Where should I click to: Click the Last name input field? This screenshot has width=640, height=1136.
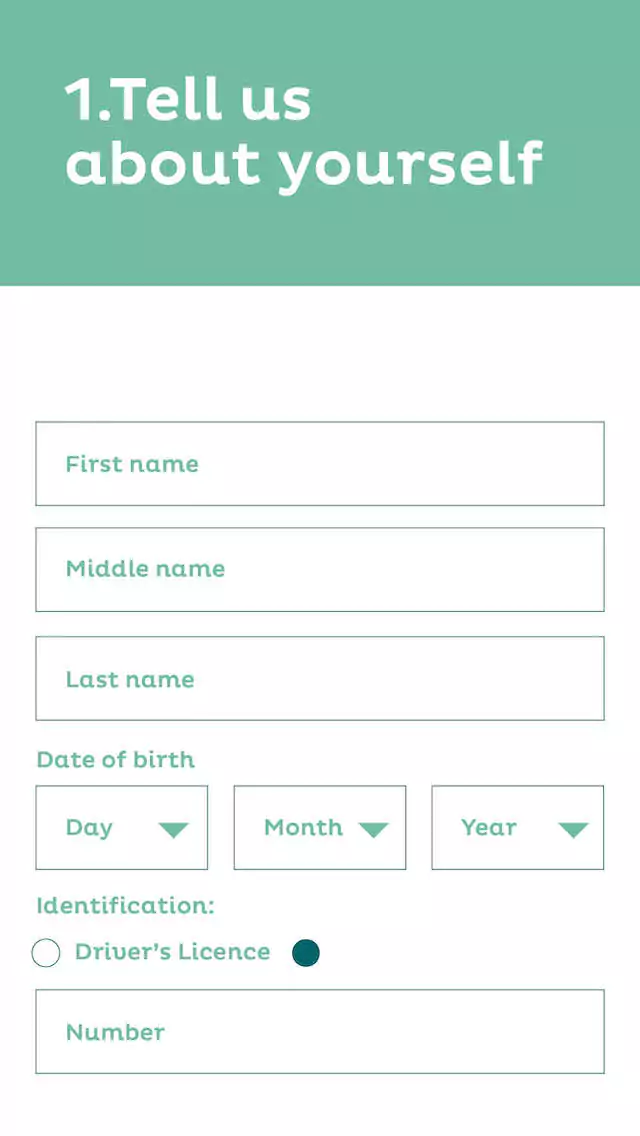coord(320,678)
